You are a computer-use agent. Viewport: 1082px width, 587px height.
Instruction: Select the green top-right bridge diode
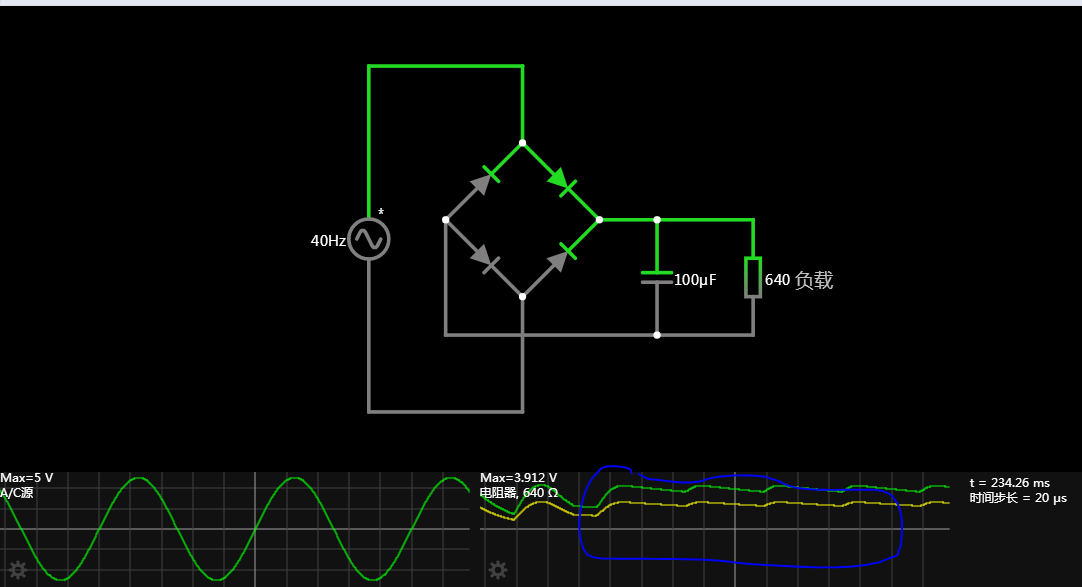coord(561,181)
